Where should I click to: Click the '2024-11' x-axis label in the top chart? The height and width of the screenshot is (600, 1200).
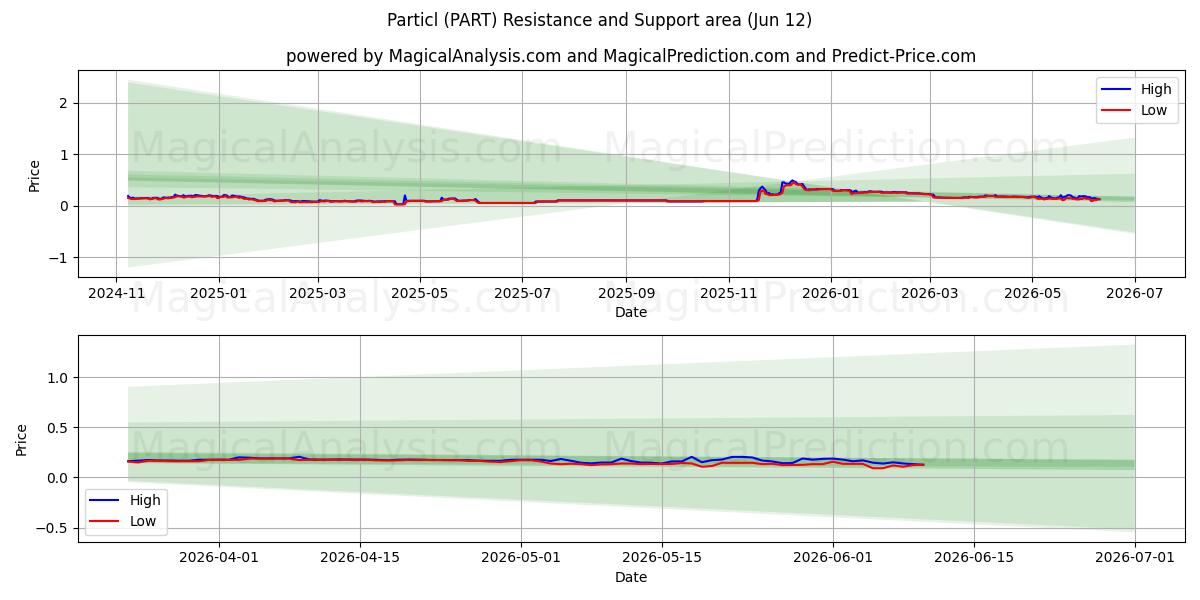pos(117,293)
